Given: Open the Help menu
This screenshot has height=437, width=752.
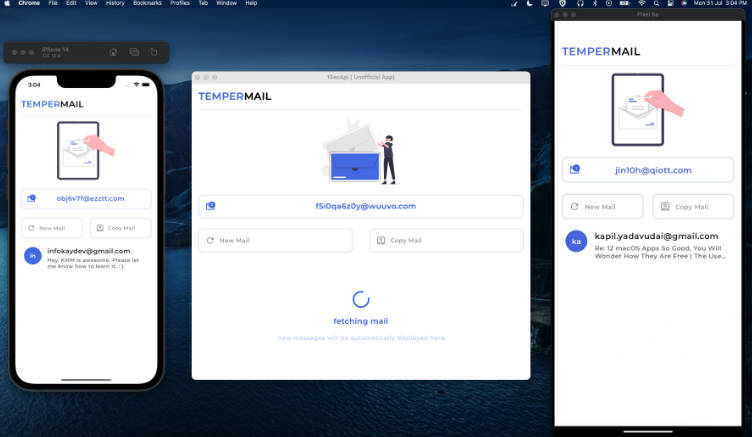Looking at the screenshot, I should [x=251, y=3].
